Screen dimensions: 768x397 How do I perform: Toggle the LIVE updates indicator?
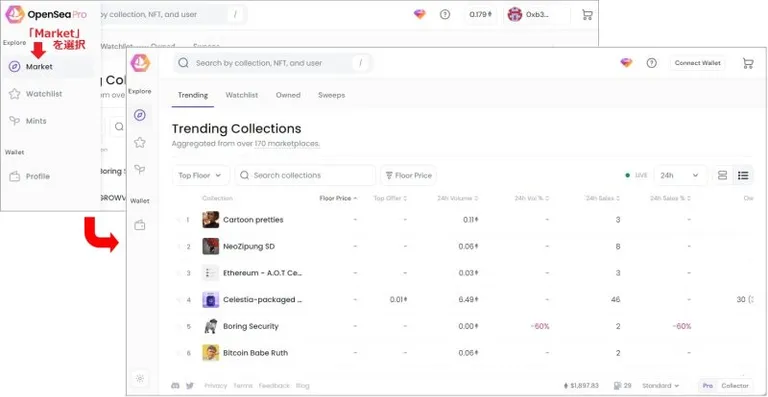coord(636,175)
